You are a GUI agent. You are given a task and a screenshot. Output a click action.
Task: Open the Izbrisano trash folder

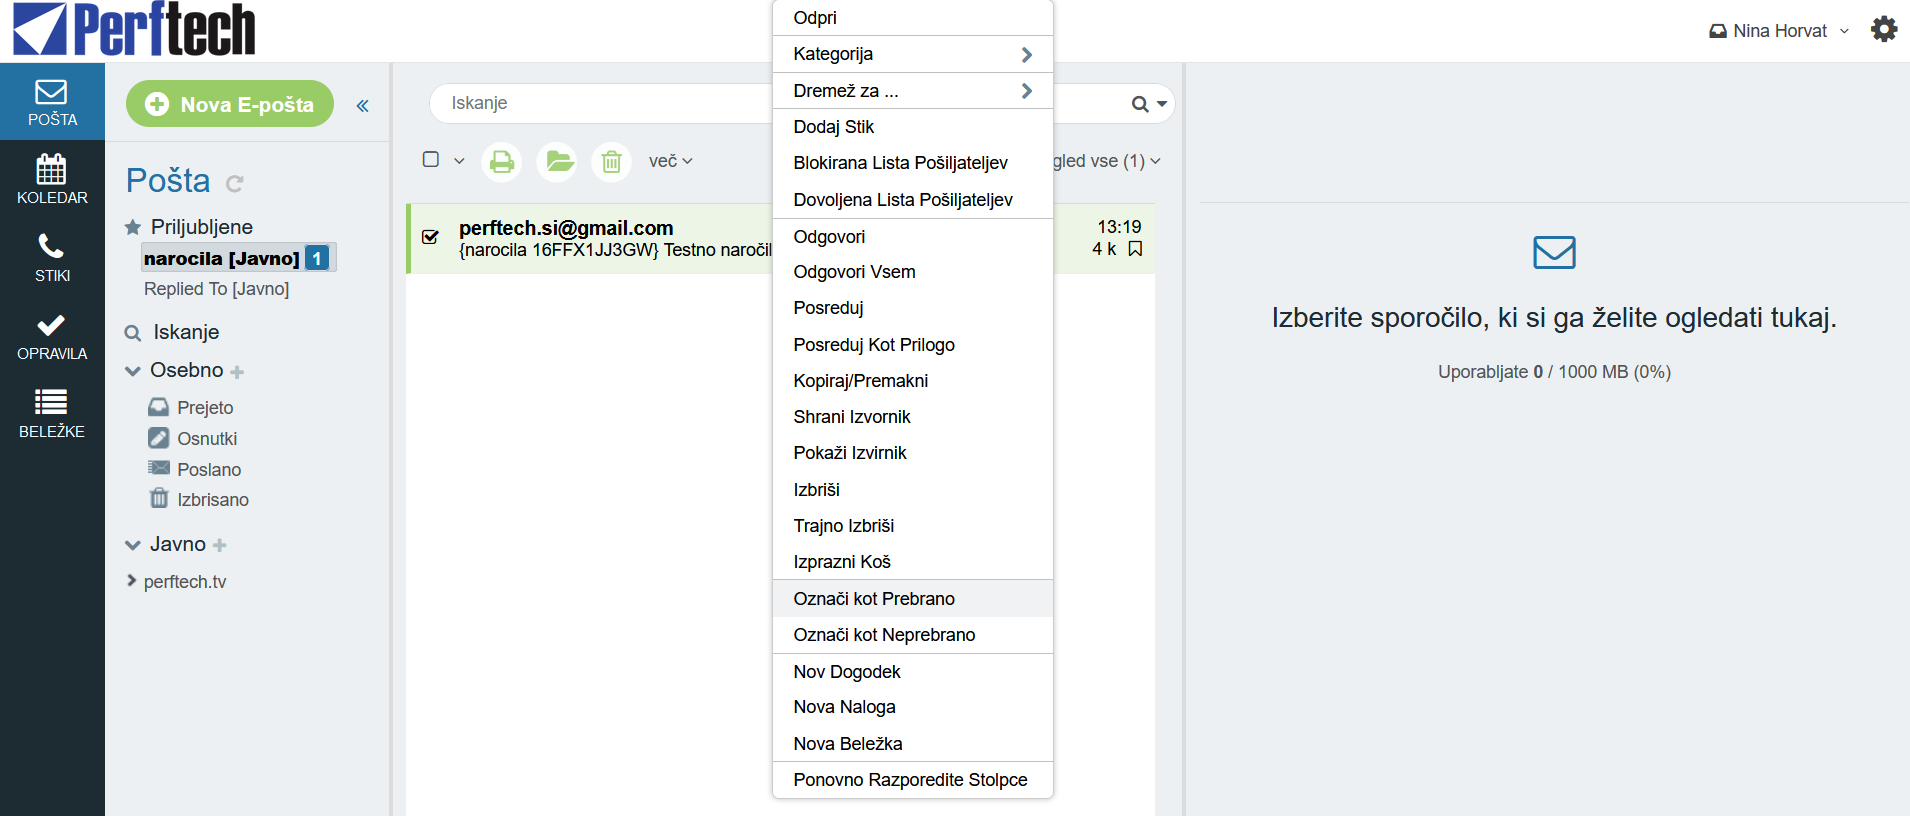point(213,500)
